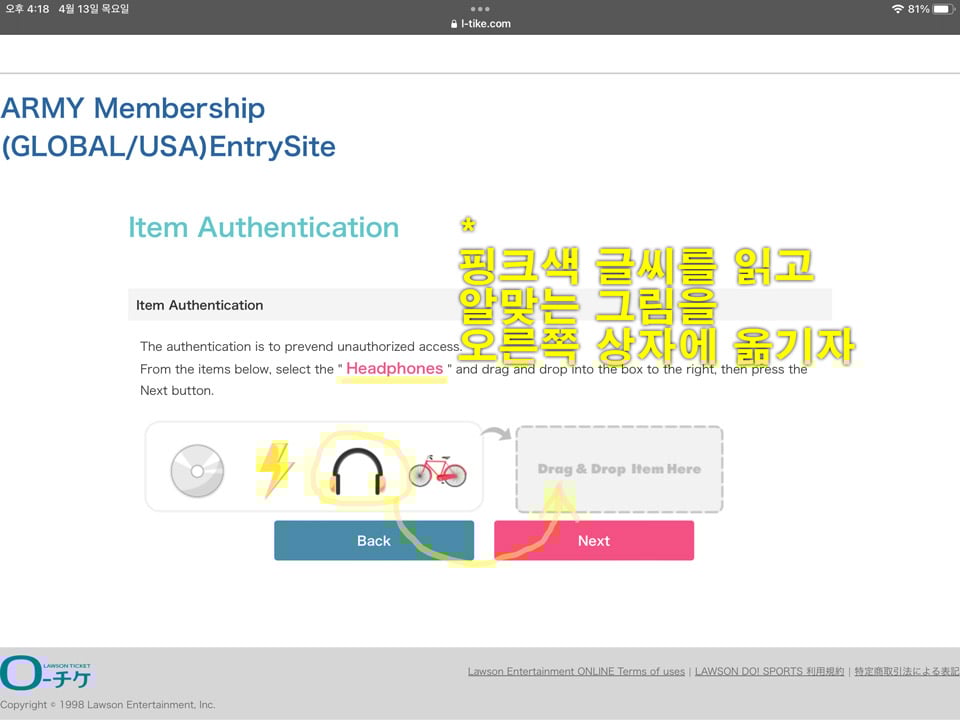The image size is (960, 720).
Task: Select the CD disc item icon
Action: 196,470
